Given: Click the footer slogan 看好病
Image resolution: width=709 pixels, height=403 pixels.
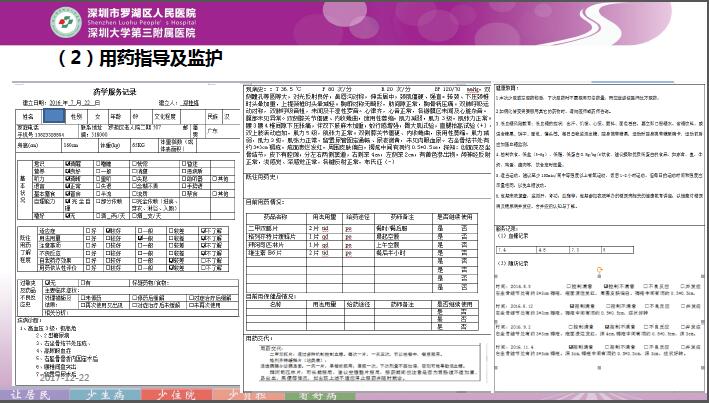Looking at the screenshot, I should click(x=317, y=395).
